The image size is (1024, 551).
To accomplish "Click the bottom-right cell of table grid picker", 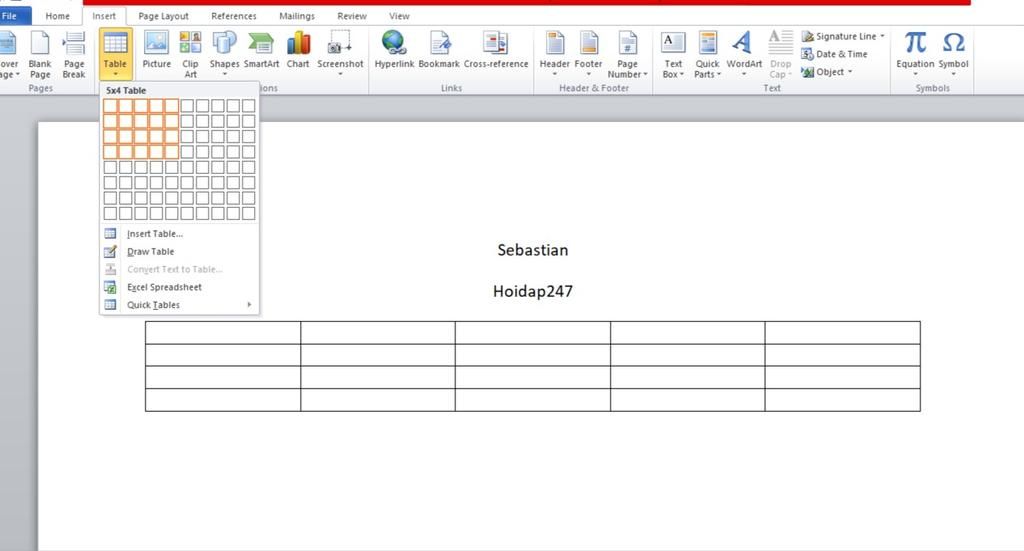I will point(248,213).
